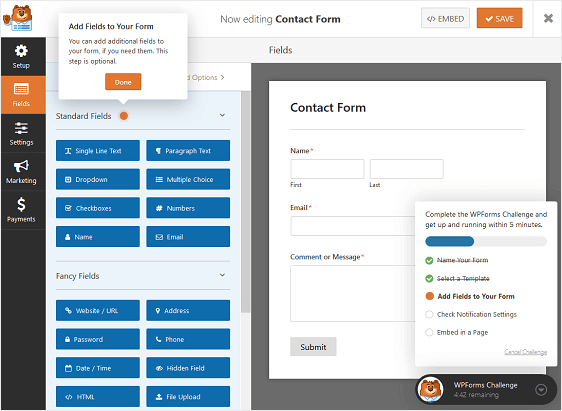Click the Name Your Form checkmark

(429, 261)
